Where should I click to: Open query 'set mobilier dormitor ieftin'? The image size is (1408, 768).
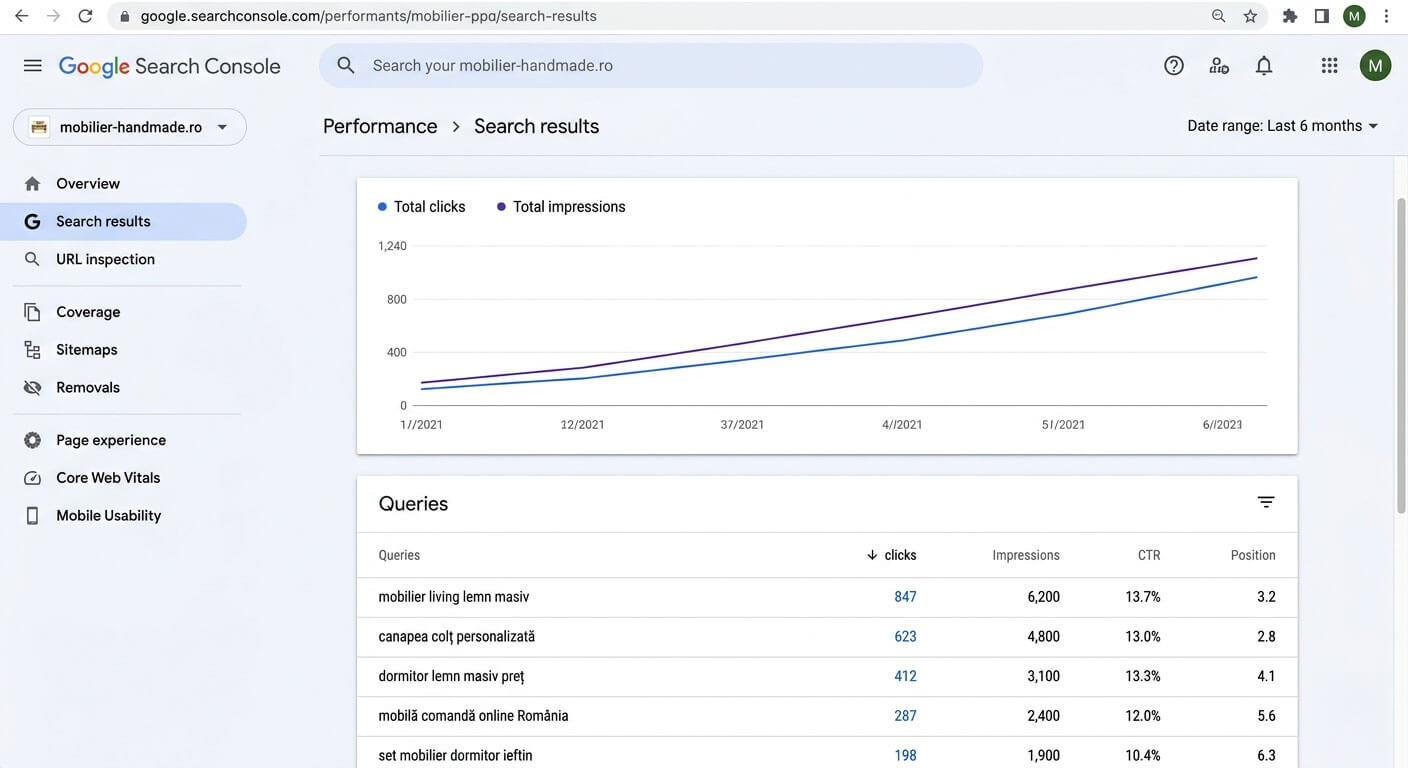pyautogui.click(x=455, y=756)
